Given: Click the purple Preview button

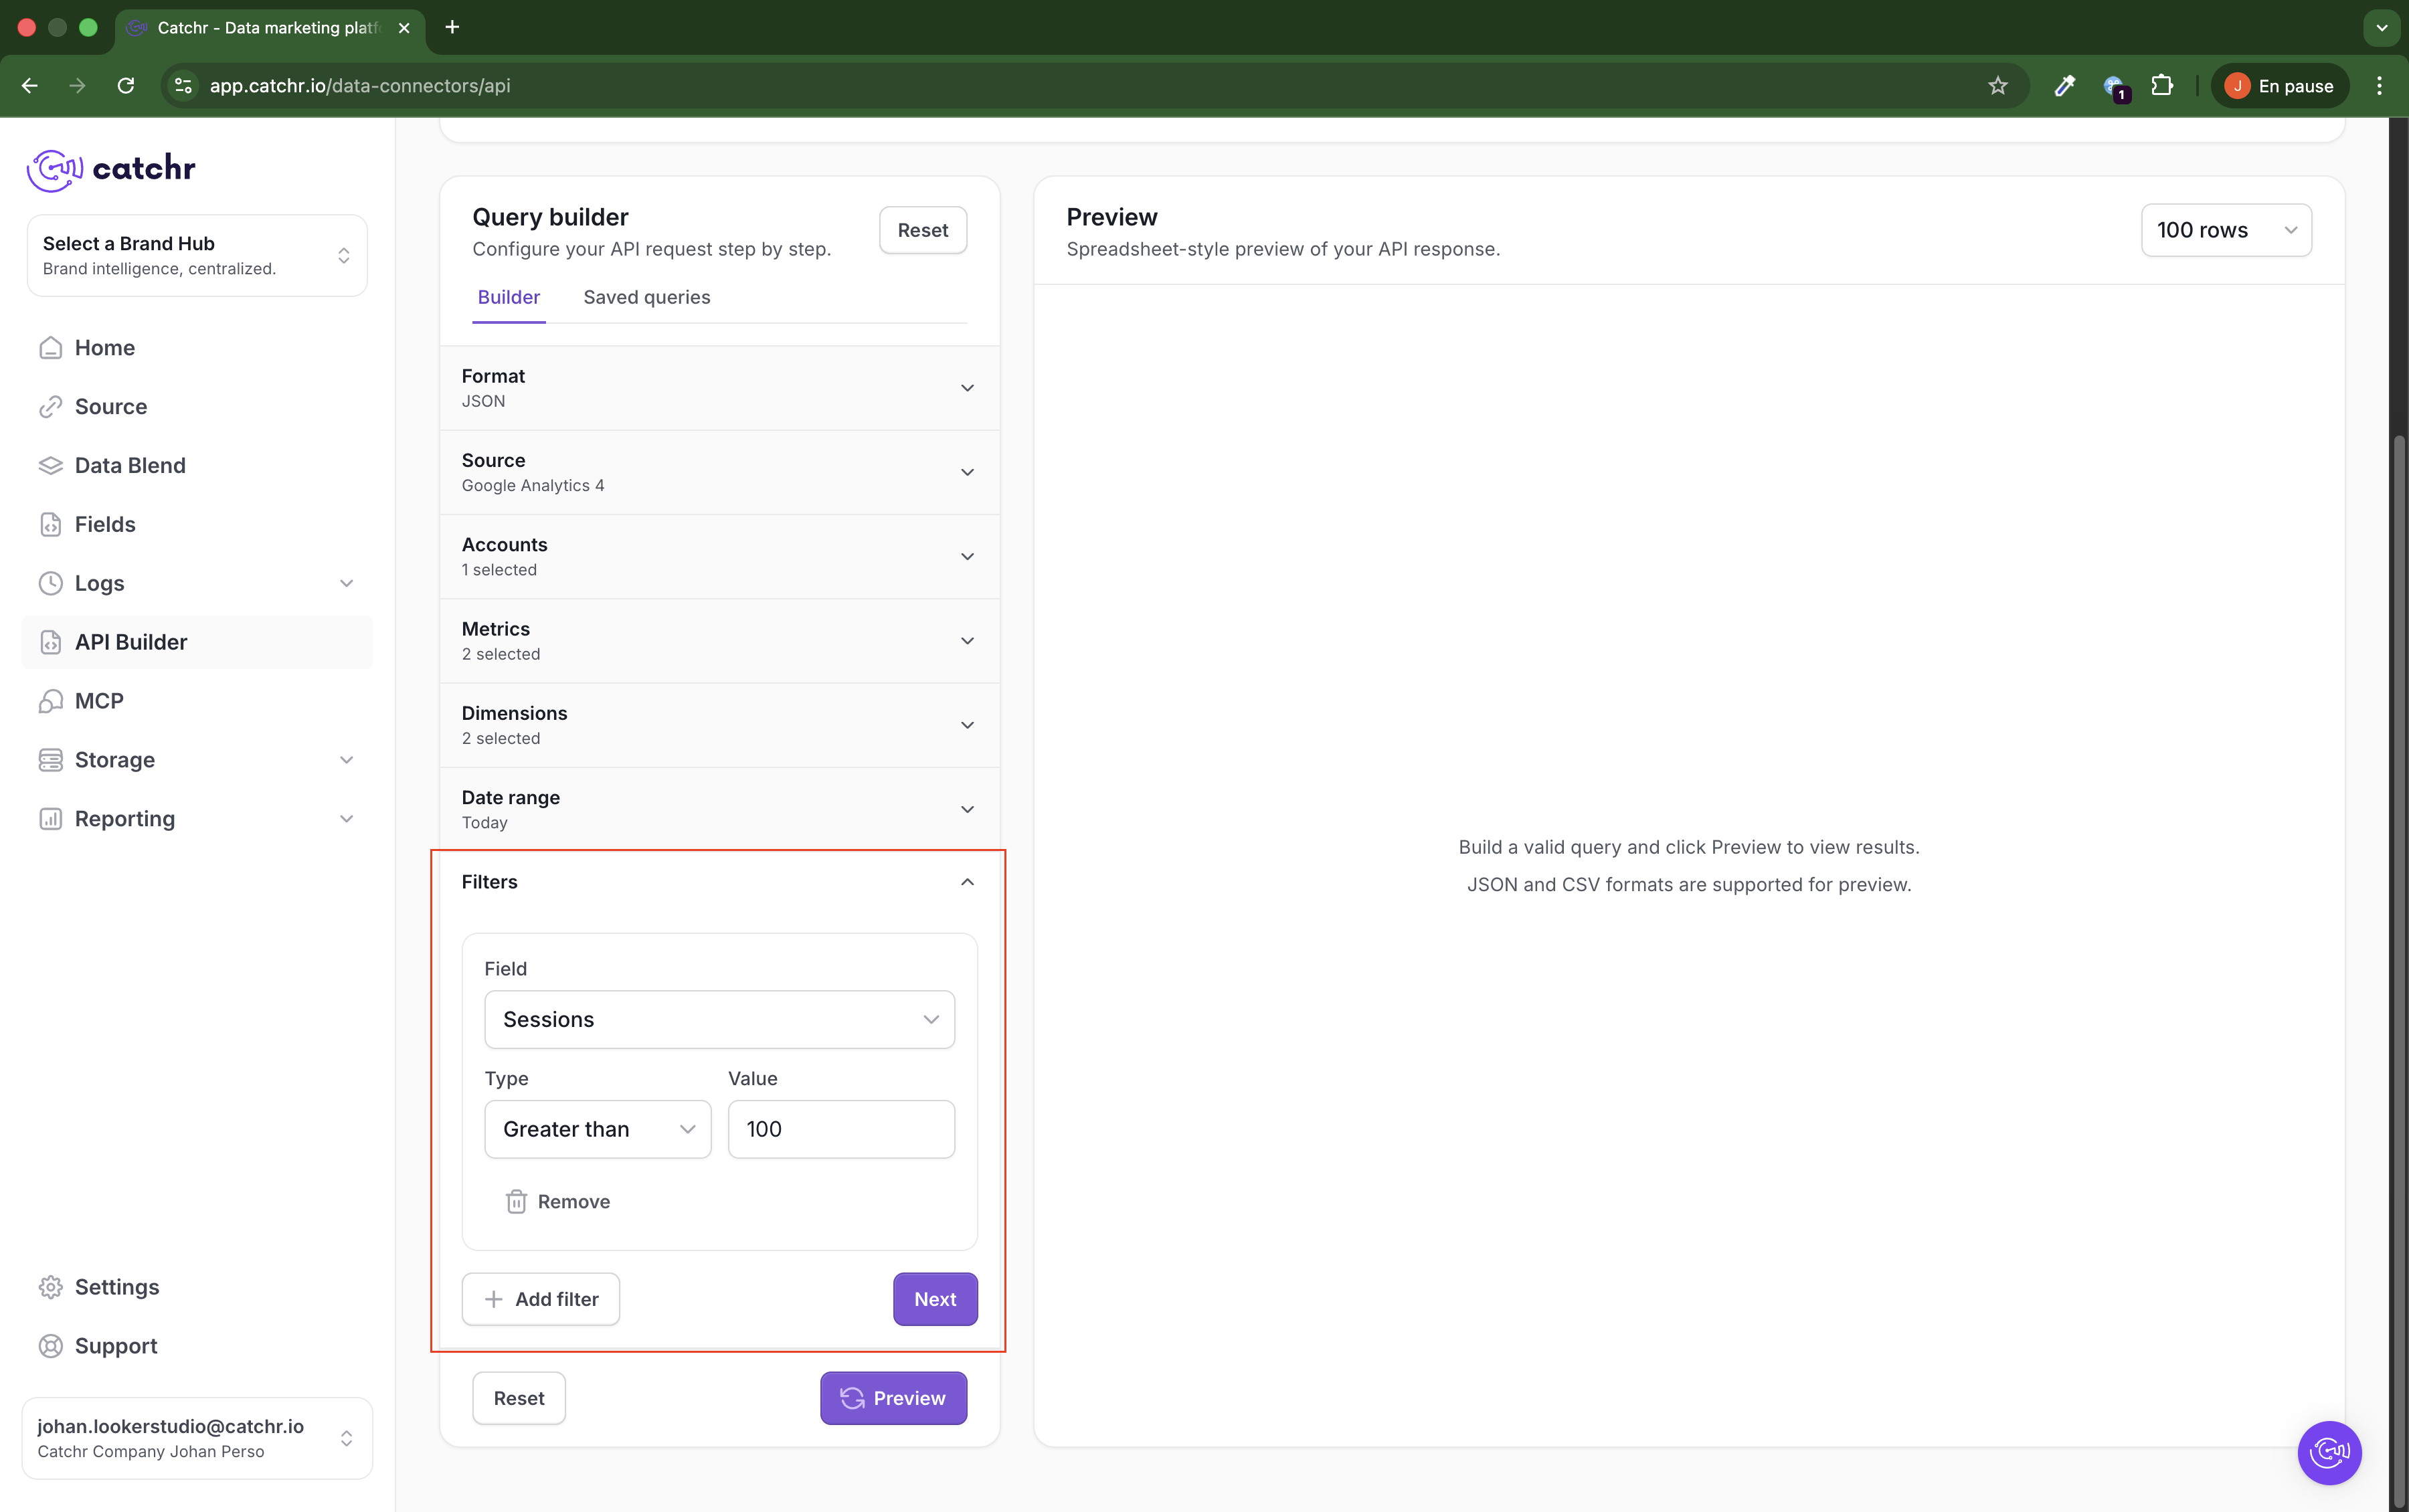Looking at the screenshot, I should 893,1398.
